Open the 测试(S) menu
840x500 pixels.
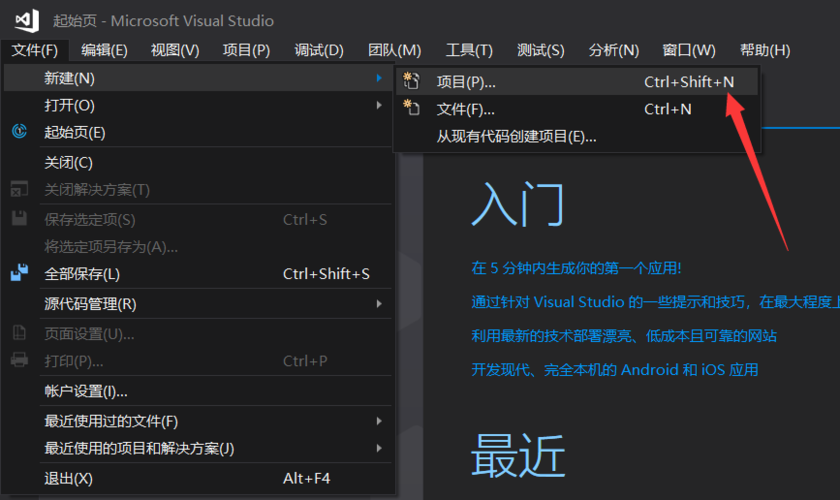(x=541, y=50)
